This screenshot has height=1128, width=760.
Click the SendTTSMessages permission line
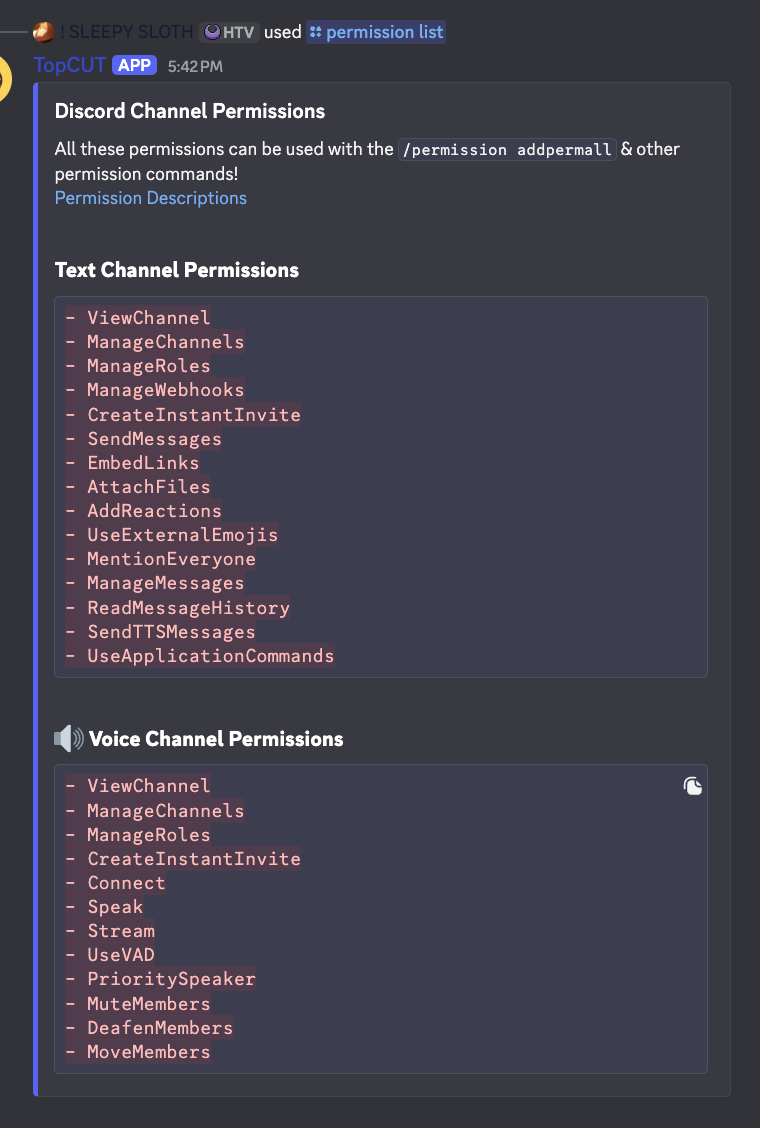click(160, 632)
